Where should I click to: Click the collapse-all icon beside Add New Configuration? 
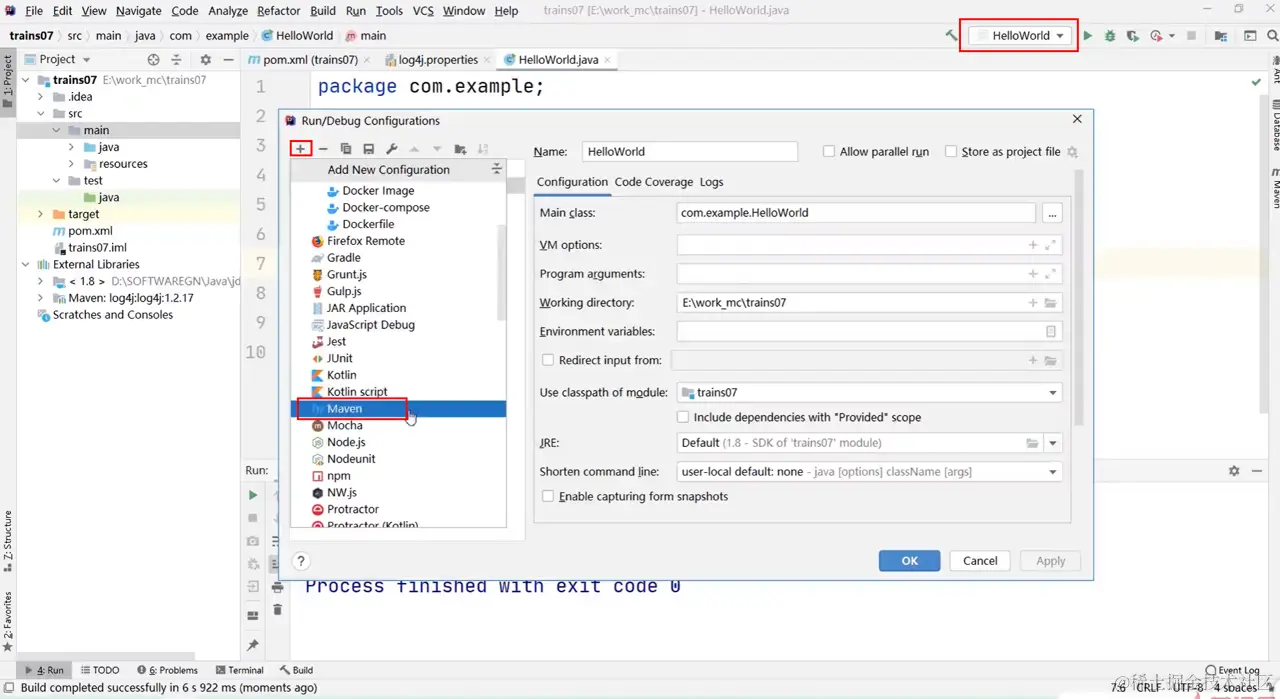pos(496,170)
